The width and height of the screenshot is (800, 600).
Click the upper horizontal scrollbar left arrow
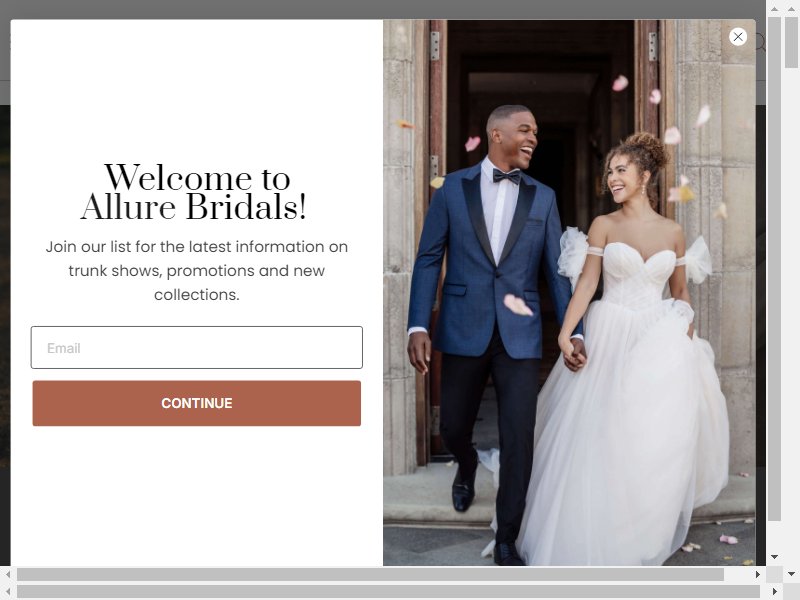click(8, 574)
